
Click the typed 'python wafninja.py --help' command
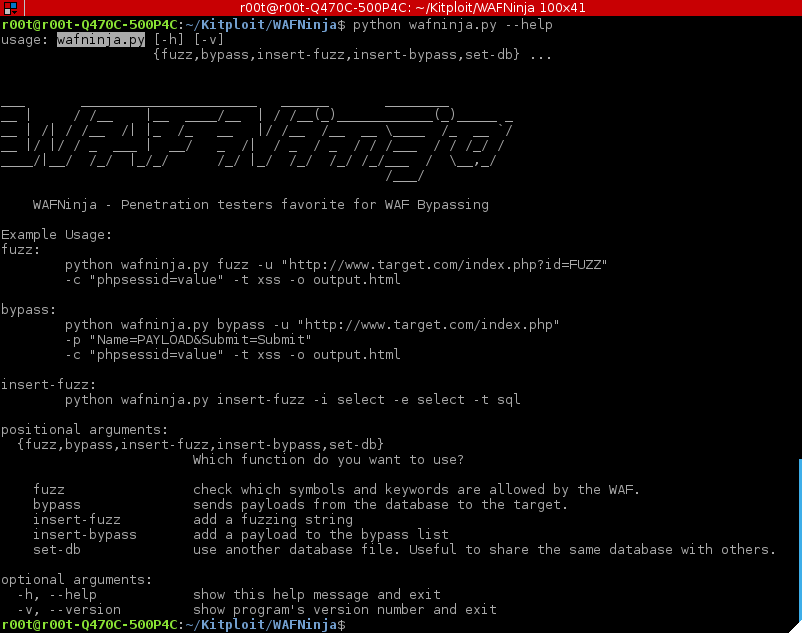[x=453, y=25]
